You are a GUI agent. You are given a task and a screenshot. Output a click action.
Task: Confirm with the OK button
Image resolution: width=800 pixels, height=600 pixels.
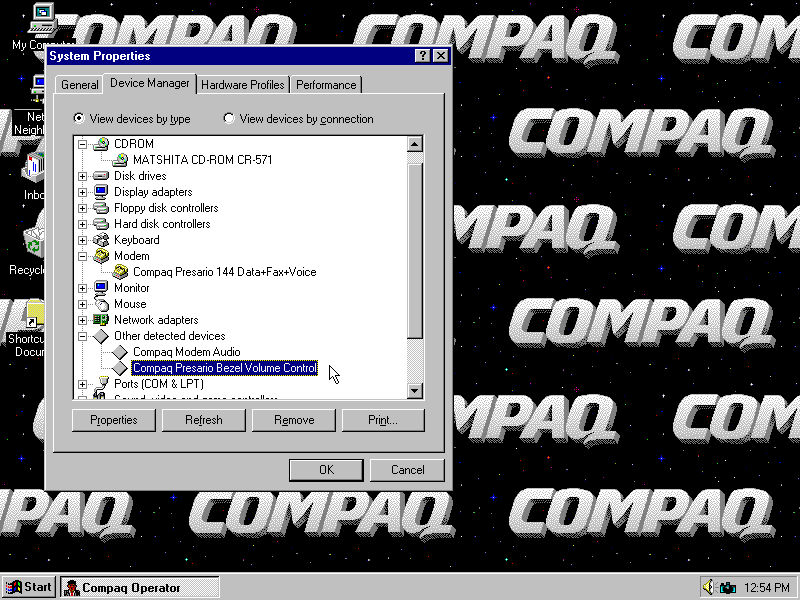(x=327, y=469)
